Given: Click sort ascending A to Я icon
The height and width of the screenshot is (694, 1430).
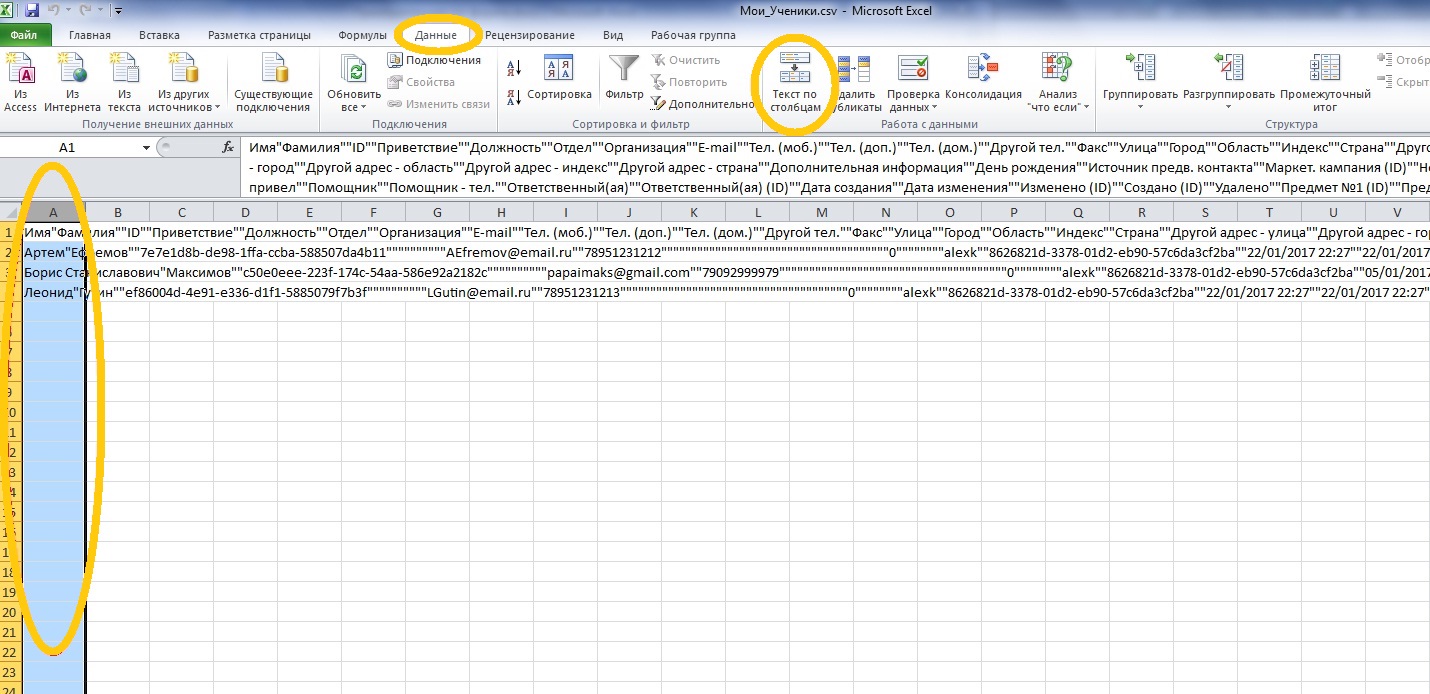Looking at the screenshot, I should coord(515,68).
